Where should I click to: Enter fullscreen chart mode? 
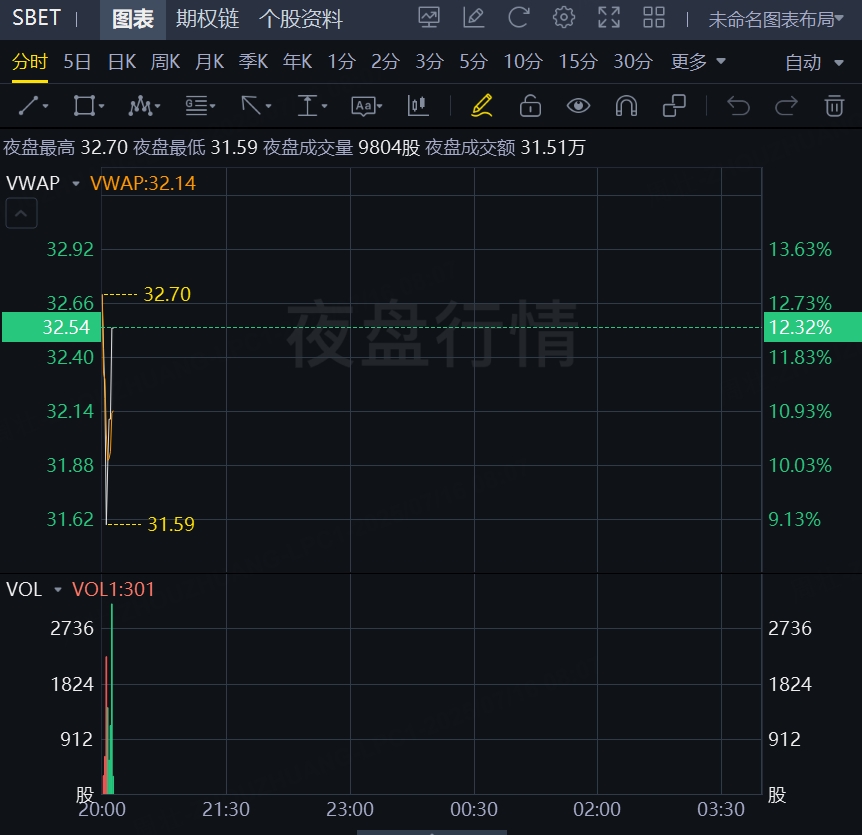(x=608, y=18)
